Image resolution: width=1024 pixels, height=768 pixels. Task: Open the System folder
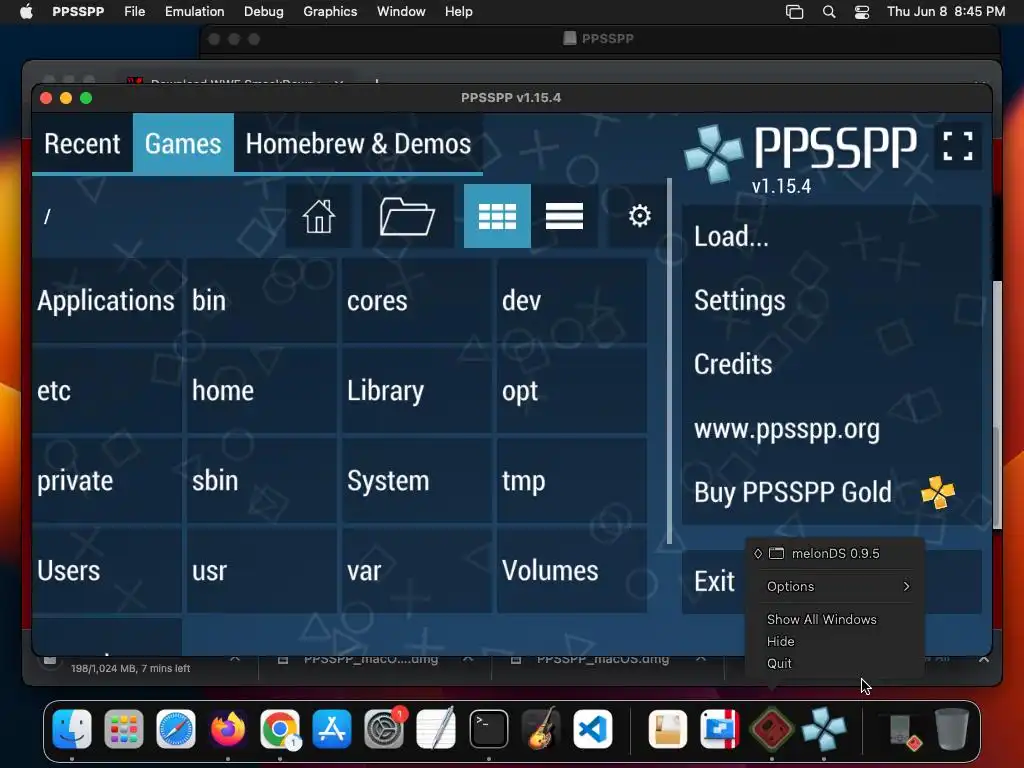pyautogui.click(x=417, y=481)
